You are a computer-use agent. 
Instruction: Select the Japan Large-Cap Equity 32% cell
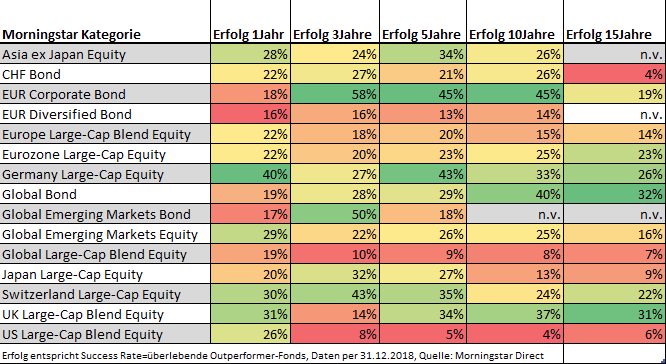pyautogui.click(x=335, y=274)
